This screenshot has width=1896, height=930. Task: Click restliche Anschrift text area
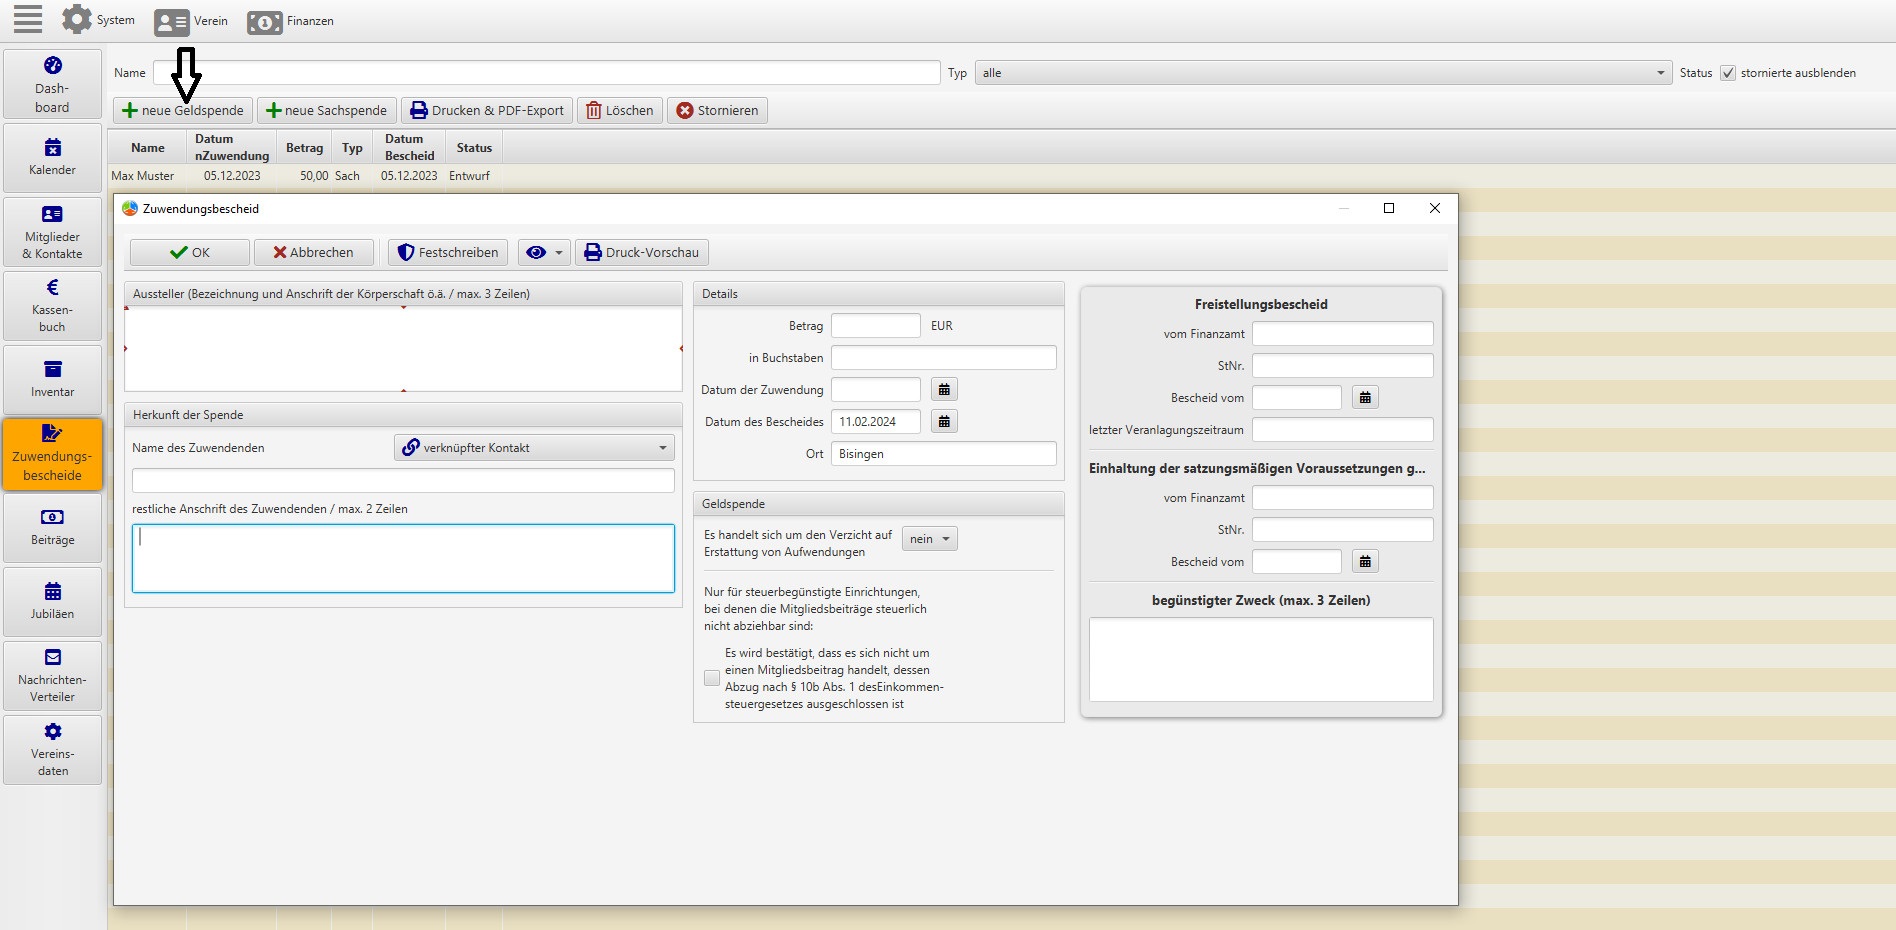tap(403, 558)
